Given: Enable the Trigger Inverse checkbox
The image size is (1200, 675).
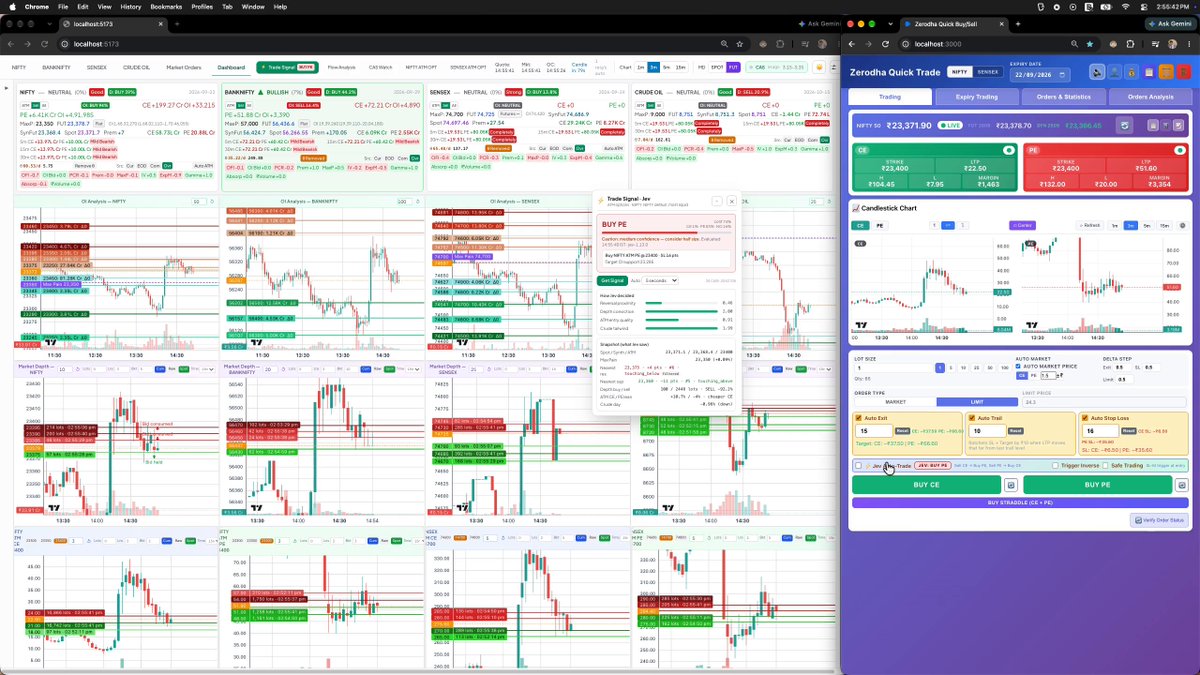Looking at the screenshot, I should 1055,465.
